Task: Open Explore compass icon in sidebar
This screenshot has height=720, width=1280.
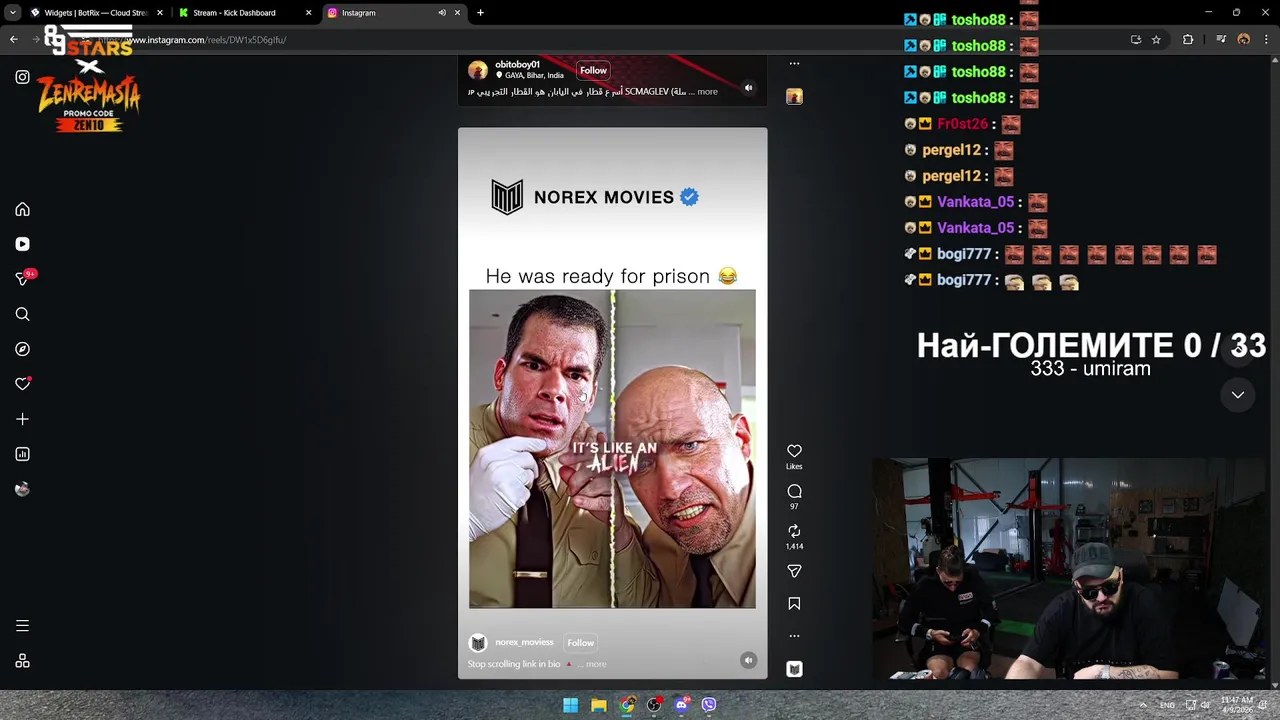Action: pyautogui.click(x=22, y=349)
